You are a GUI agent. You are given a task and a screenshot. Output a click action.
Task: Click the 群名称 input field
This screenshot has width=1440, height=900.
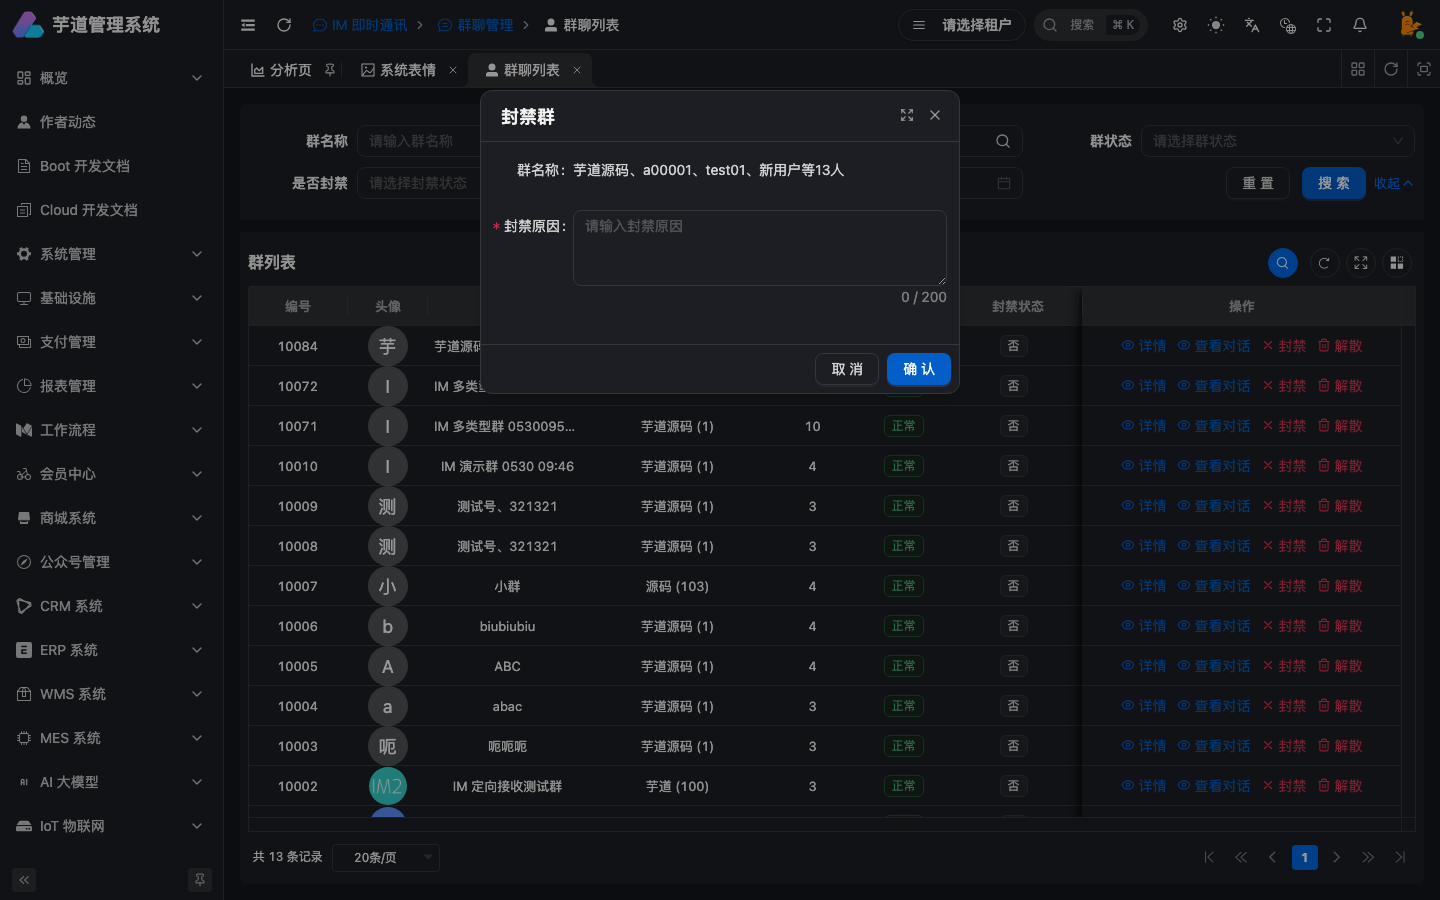[419, 141]
